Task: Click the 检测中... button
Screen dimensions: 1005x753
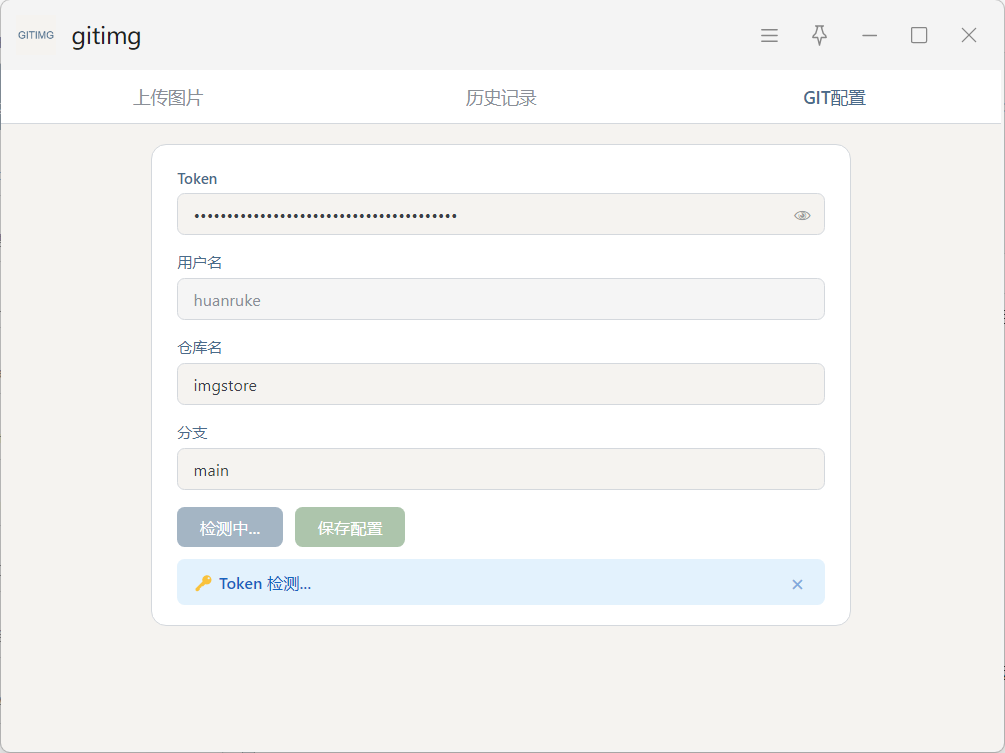Action: [229, 527]
